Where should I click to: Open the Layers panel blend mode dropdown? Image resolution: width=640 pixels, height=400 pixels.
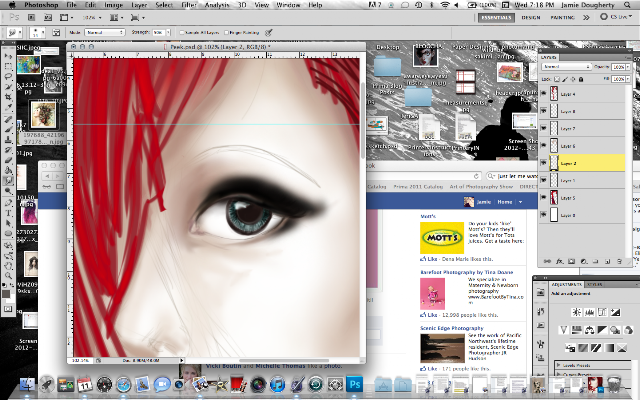tap(566, 67)
